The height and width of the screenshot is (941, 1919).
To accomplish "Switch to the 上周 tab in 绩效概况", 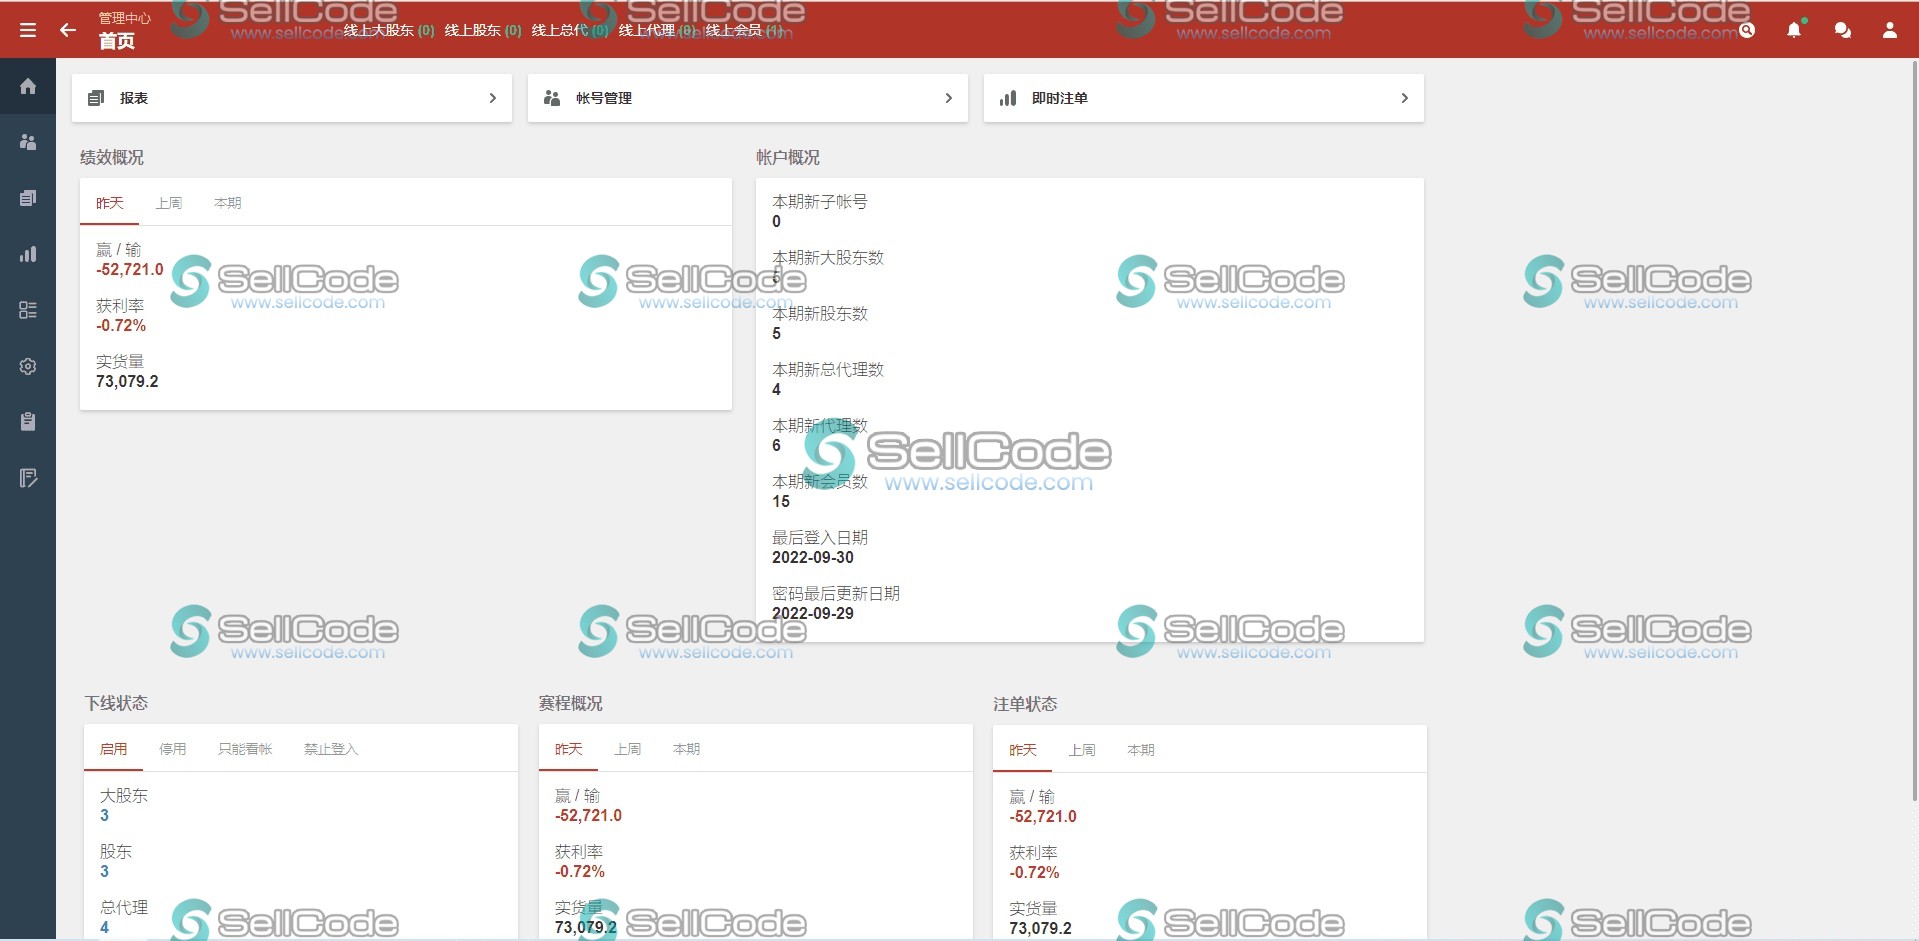I will tap(170, 202).
